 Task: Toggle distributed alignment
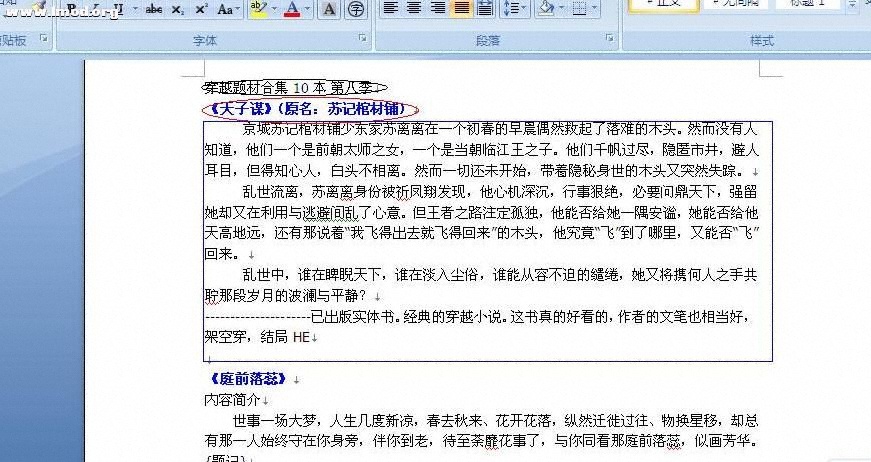485,8
